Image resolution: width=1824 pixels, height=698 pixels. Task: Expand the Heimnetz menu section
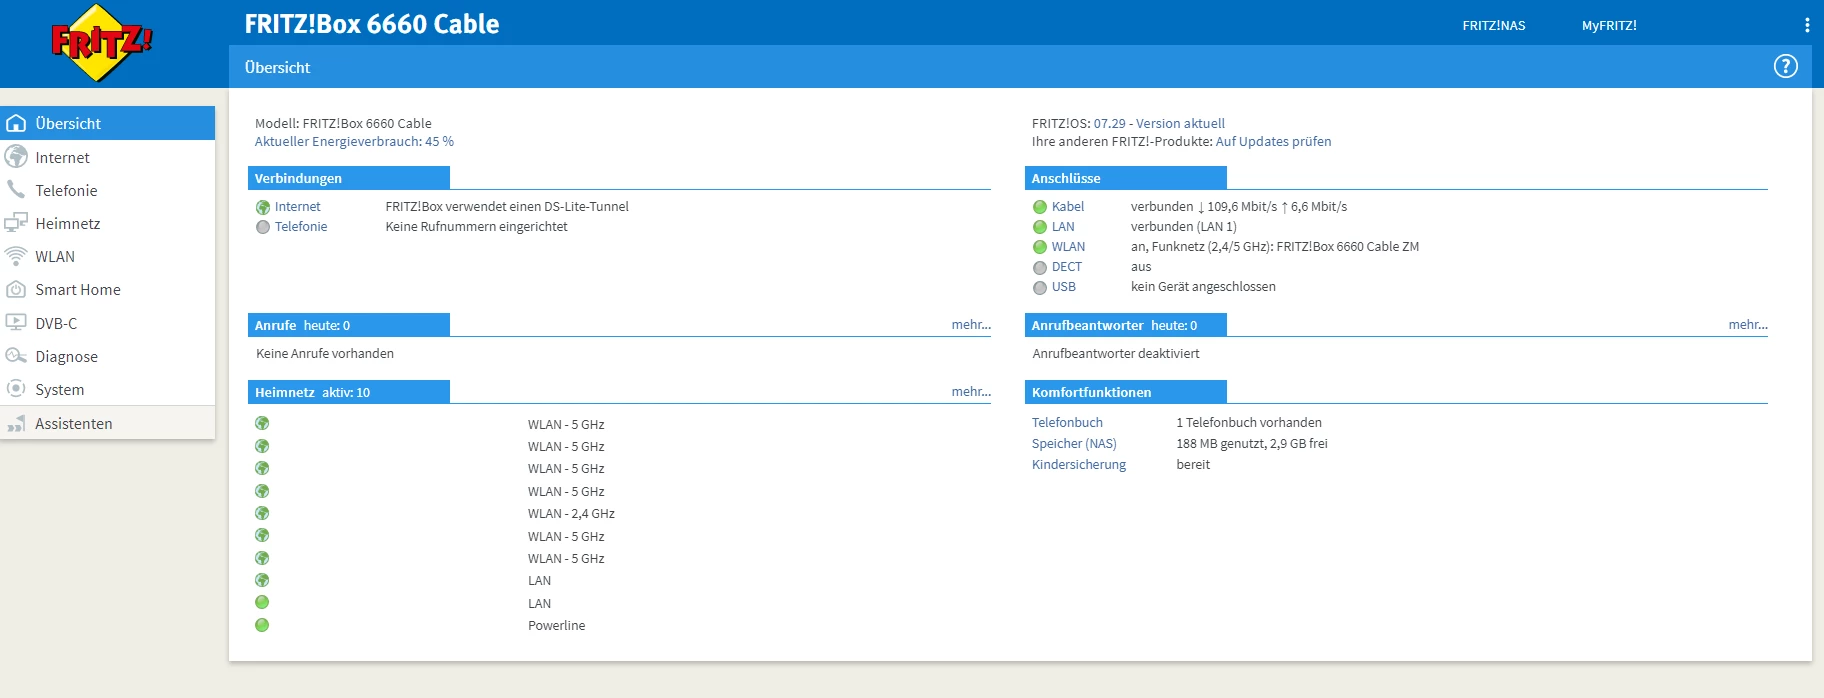coord(67,223)
